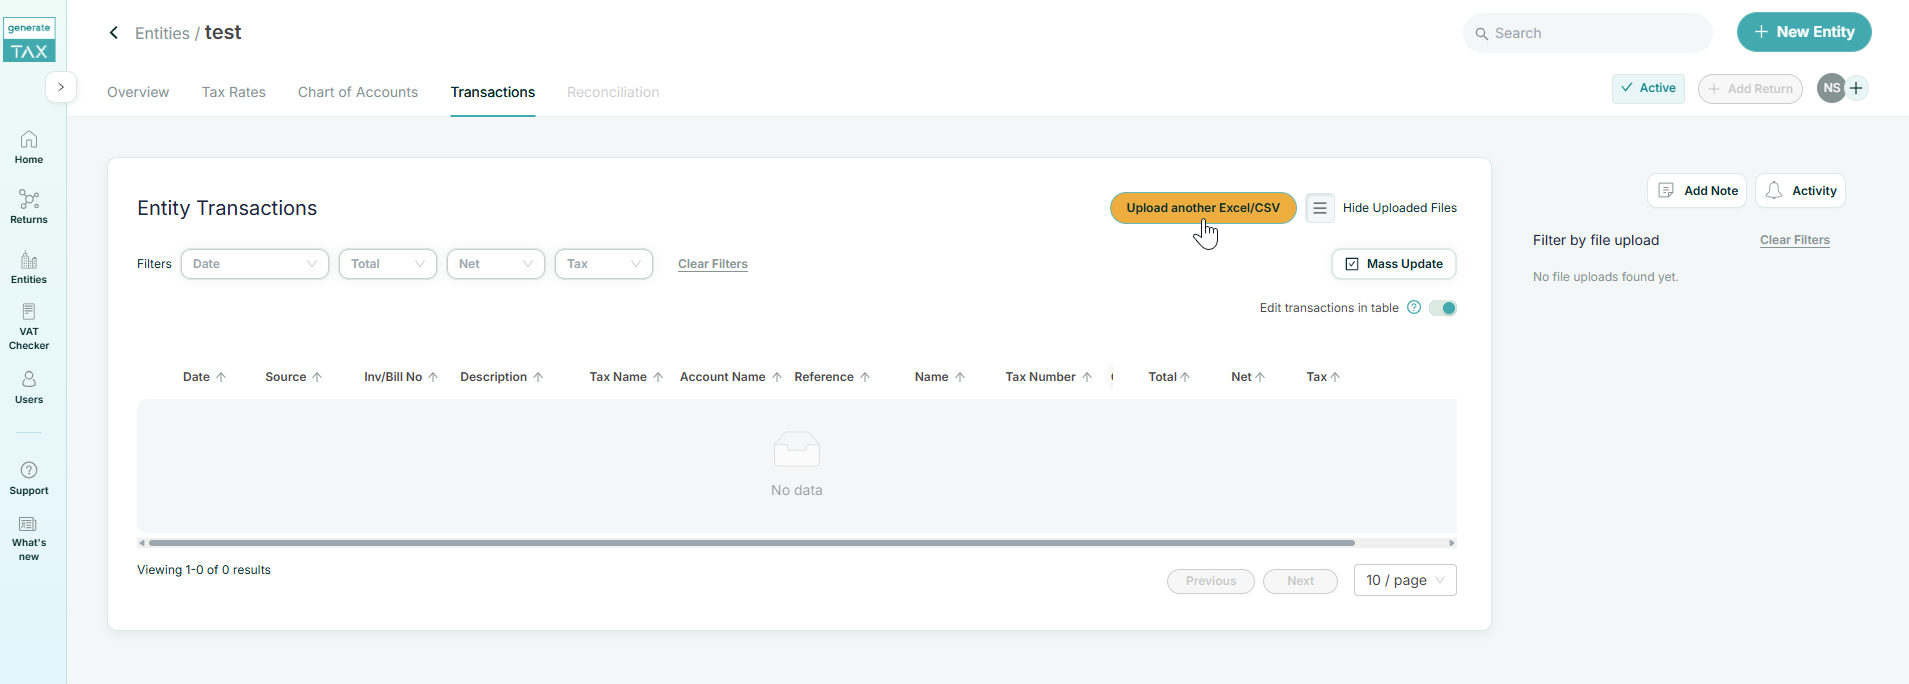Click the table's horizontal scrollbar
Viewport: 1909px width, 684px height.
tap(750, 543)
